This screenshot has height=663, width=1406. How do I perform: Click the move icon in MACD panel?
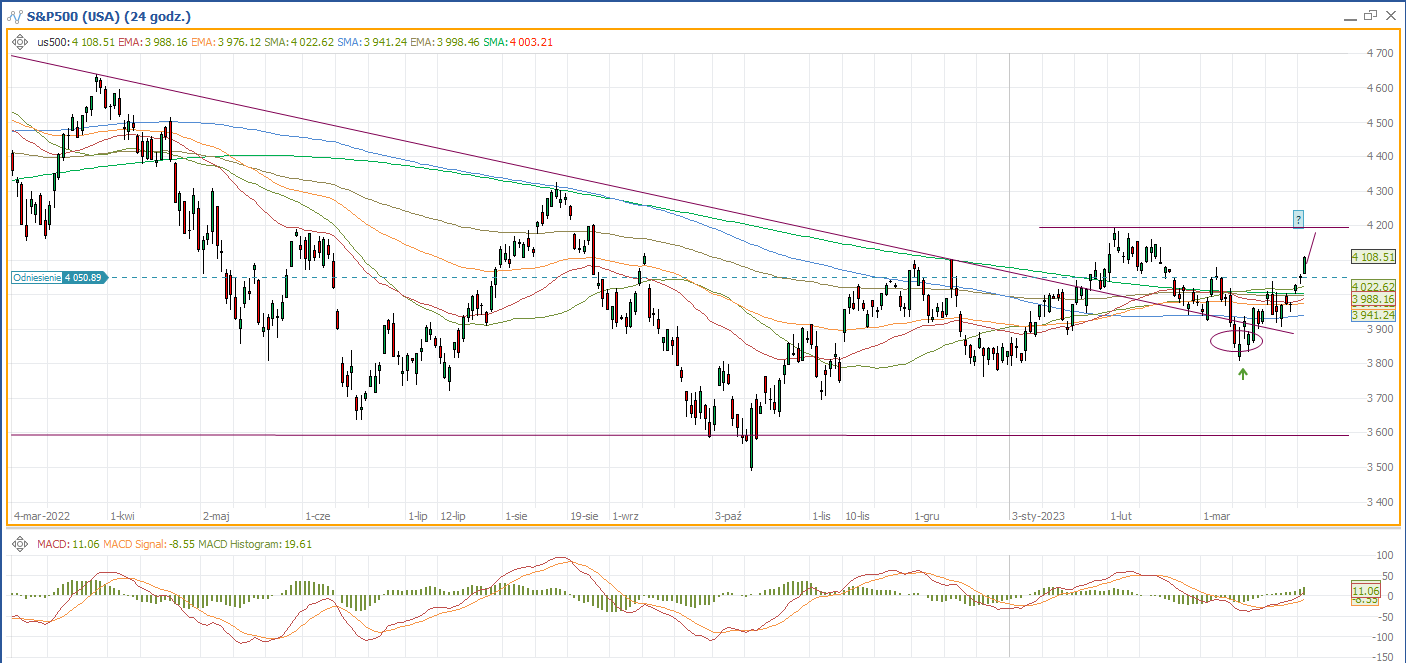coord(20,543)
